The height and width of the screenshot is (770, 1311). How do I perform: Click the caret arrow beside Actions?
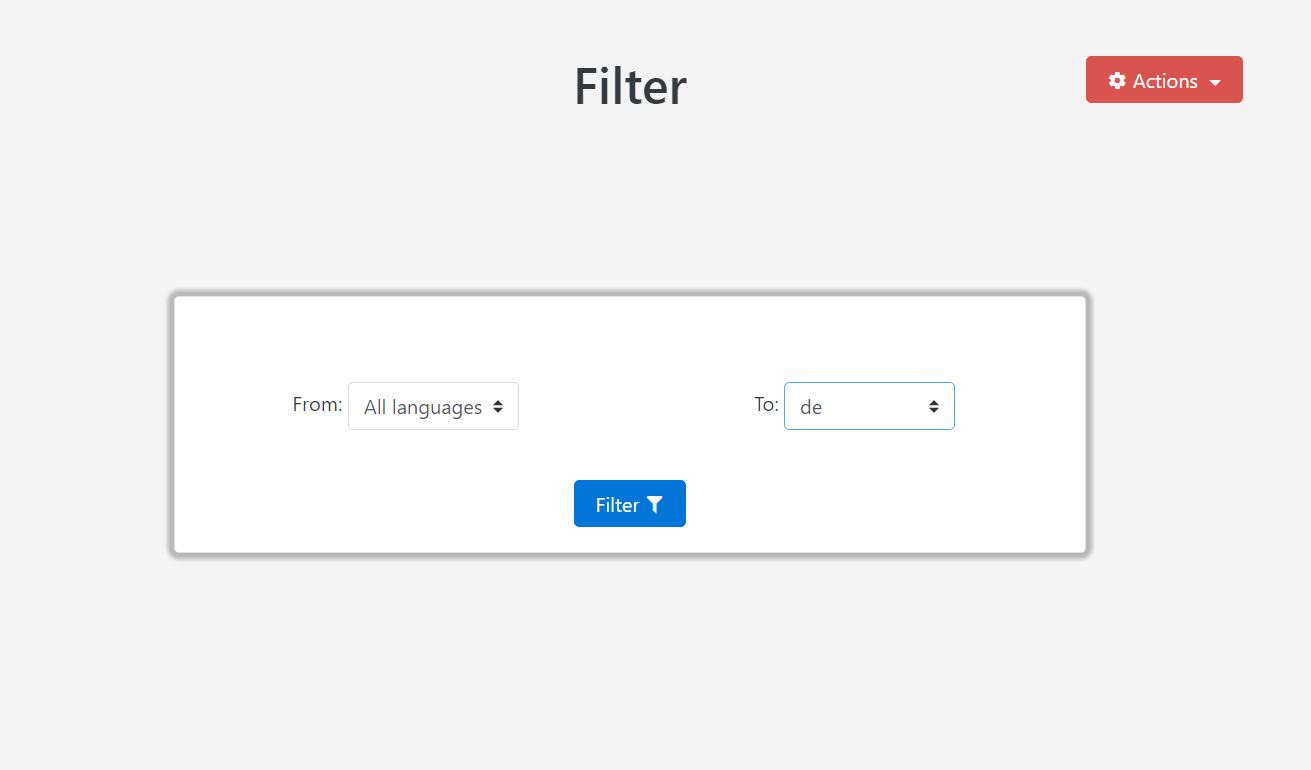1215,82
